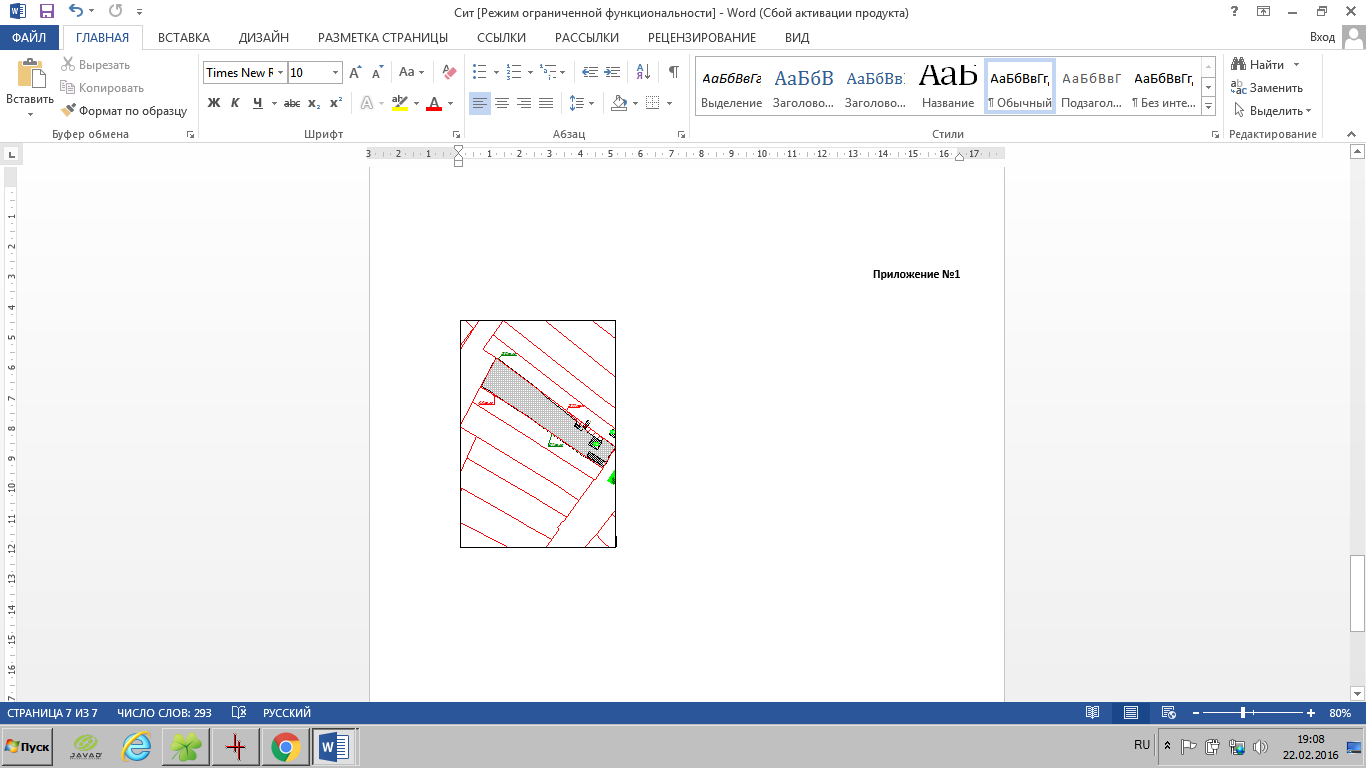The height and width of the screenshot is (768, 1366).
Task: Toggle underline Ч formatting
Action: 258,103
